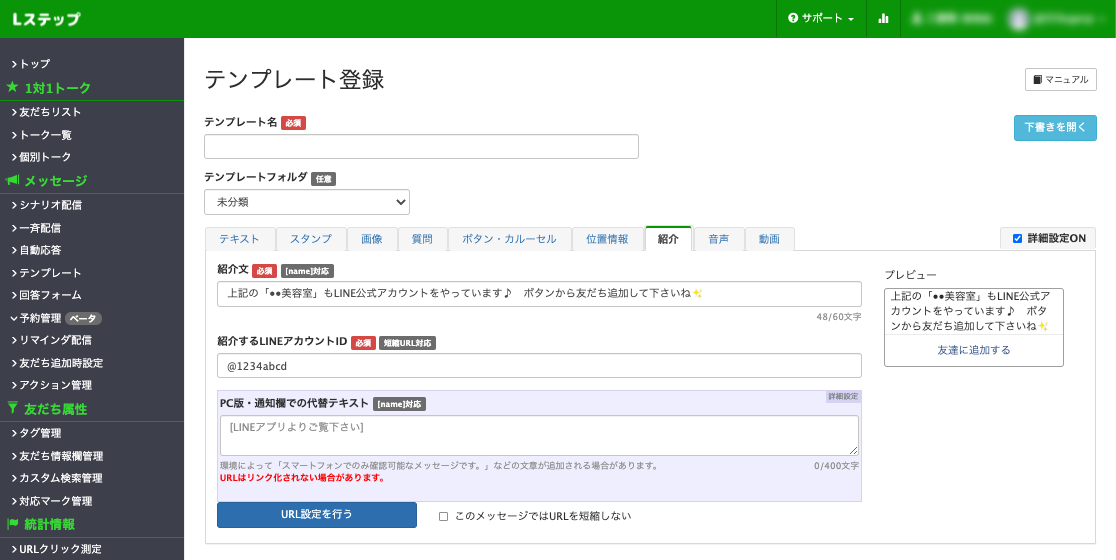Viewport: 1116px width, 560px height.
Task: Switch to the ボタン・カルーセル tab
Action: click(510, 239)
